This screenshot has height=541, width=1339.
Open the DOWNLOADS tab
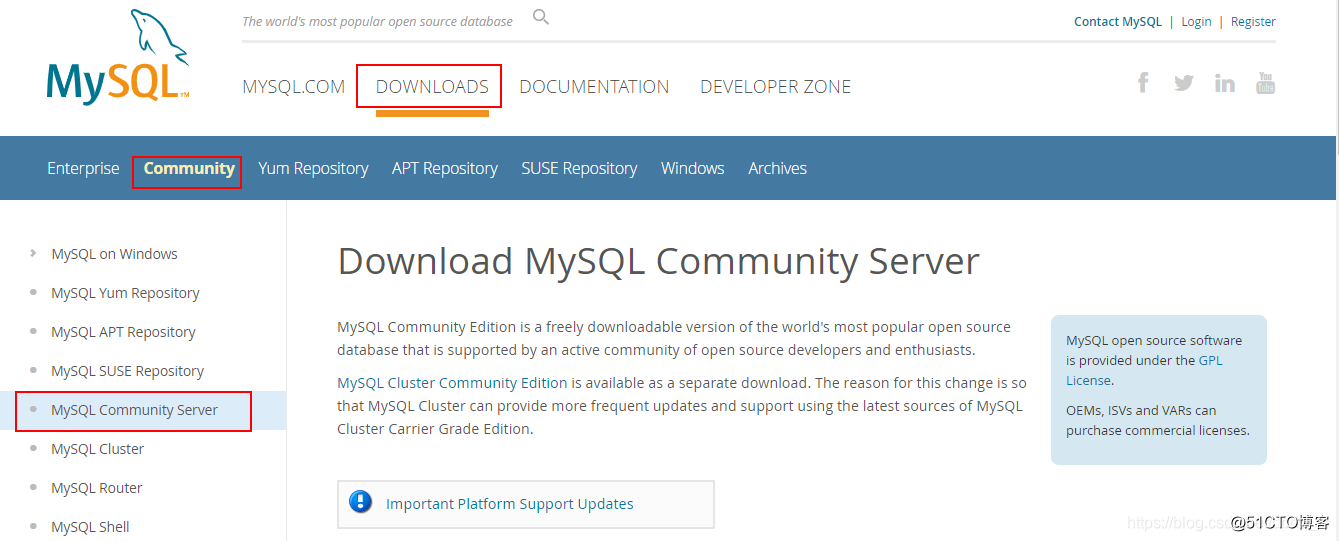[x=432, y=87]
